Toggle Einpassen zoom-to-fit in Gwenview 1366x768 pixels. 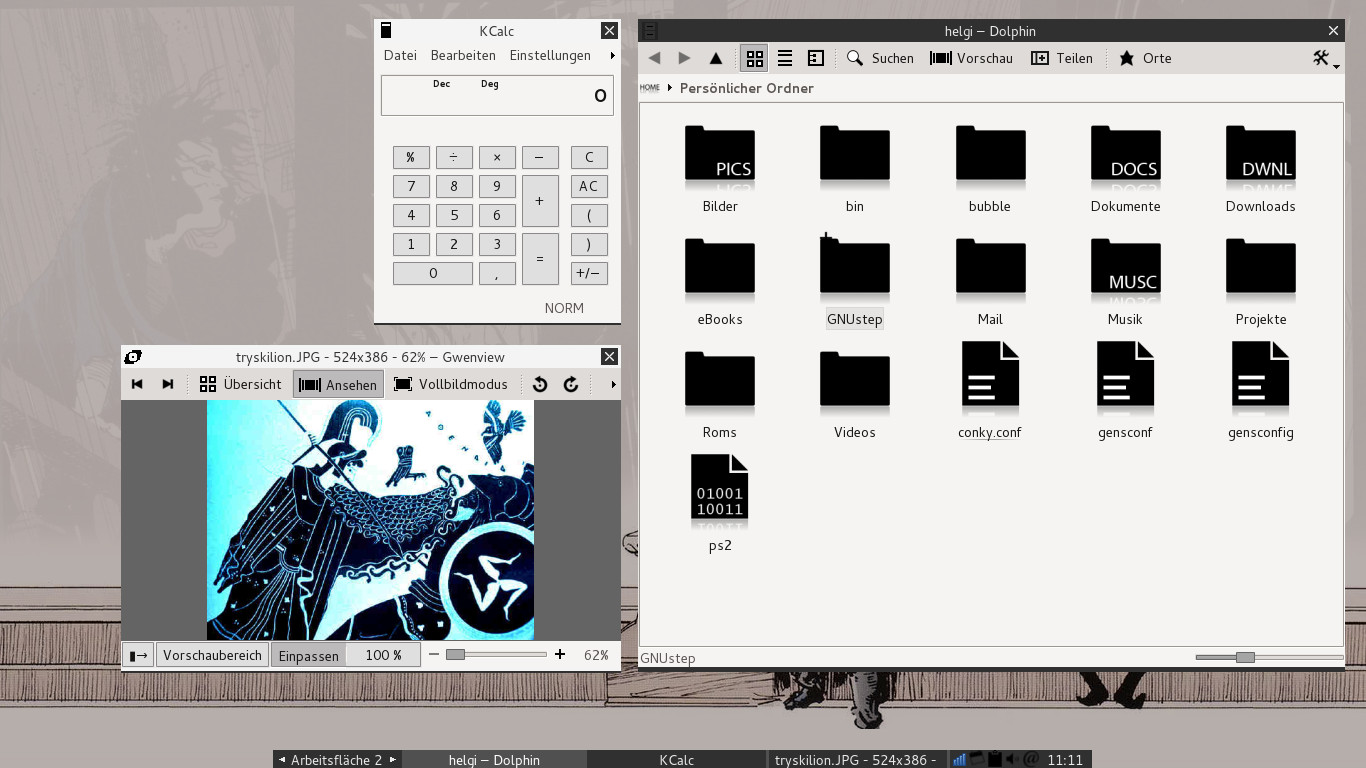coord(308,655)
